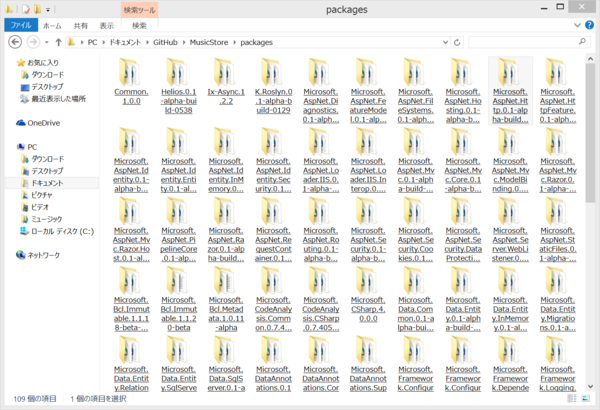Open the Microsoft.AspNet.Diagnostics folder
The height and width of the screenshot is (410, 600).
(x=321, y=91)
